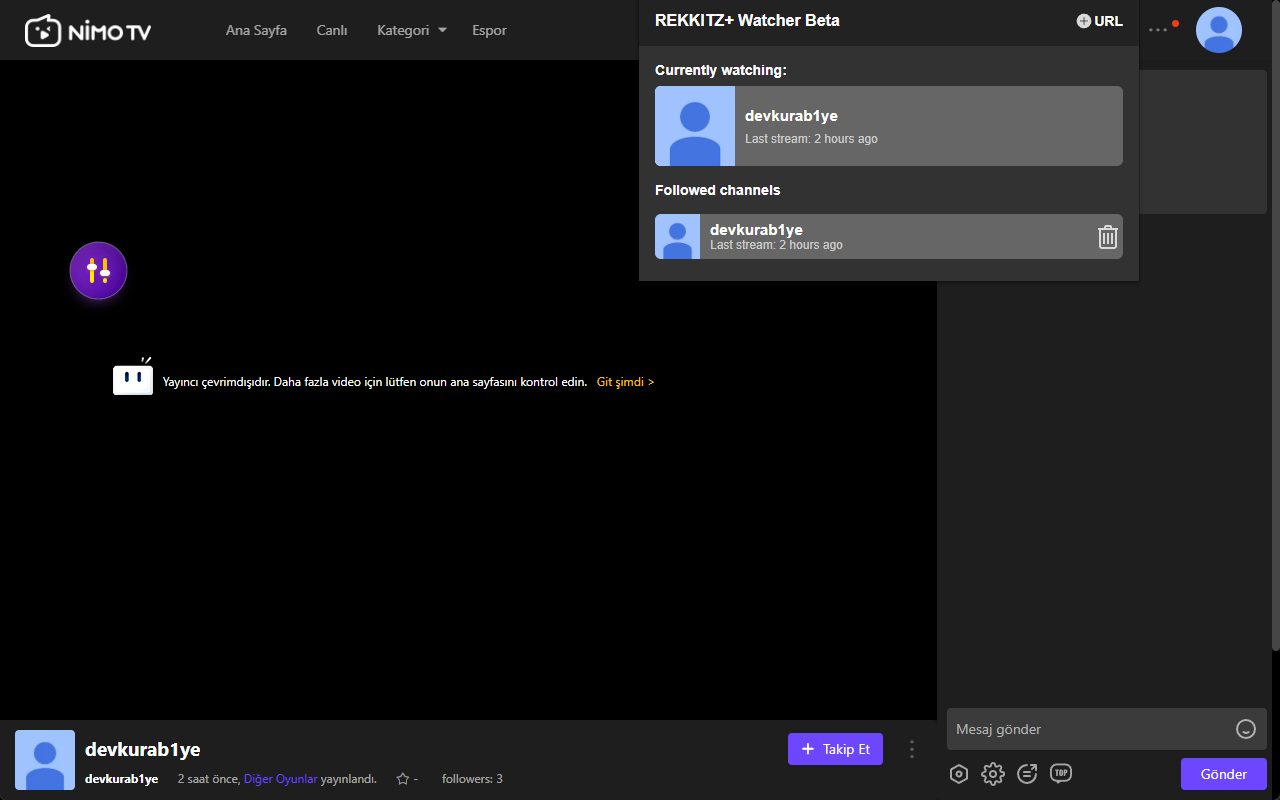Click the plus URL button
Screen dimensions: 1280x800
[x=1099, y=21]
